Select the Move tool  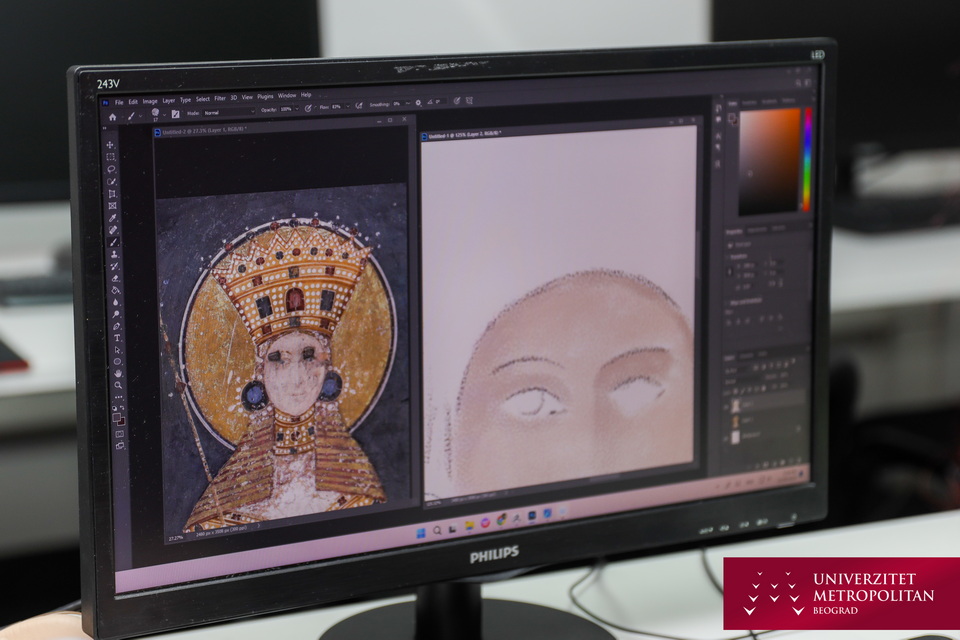point(110,145)
